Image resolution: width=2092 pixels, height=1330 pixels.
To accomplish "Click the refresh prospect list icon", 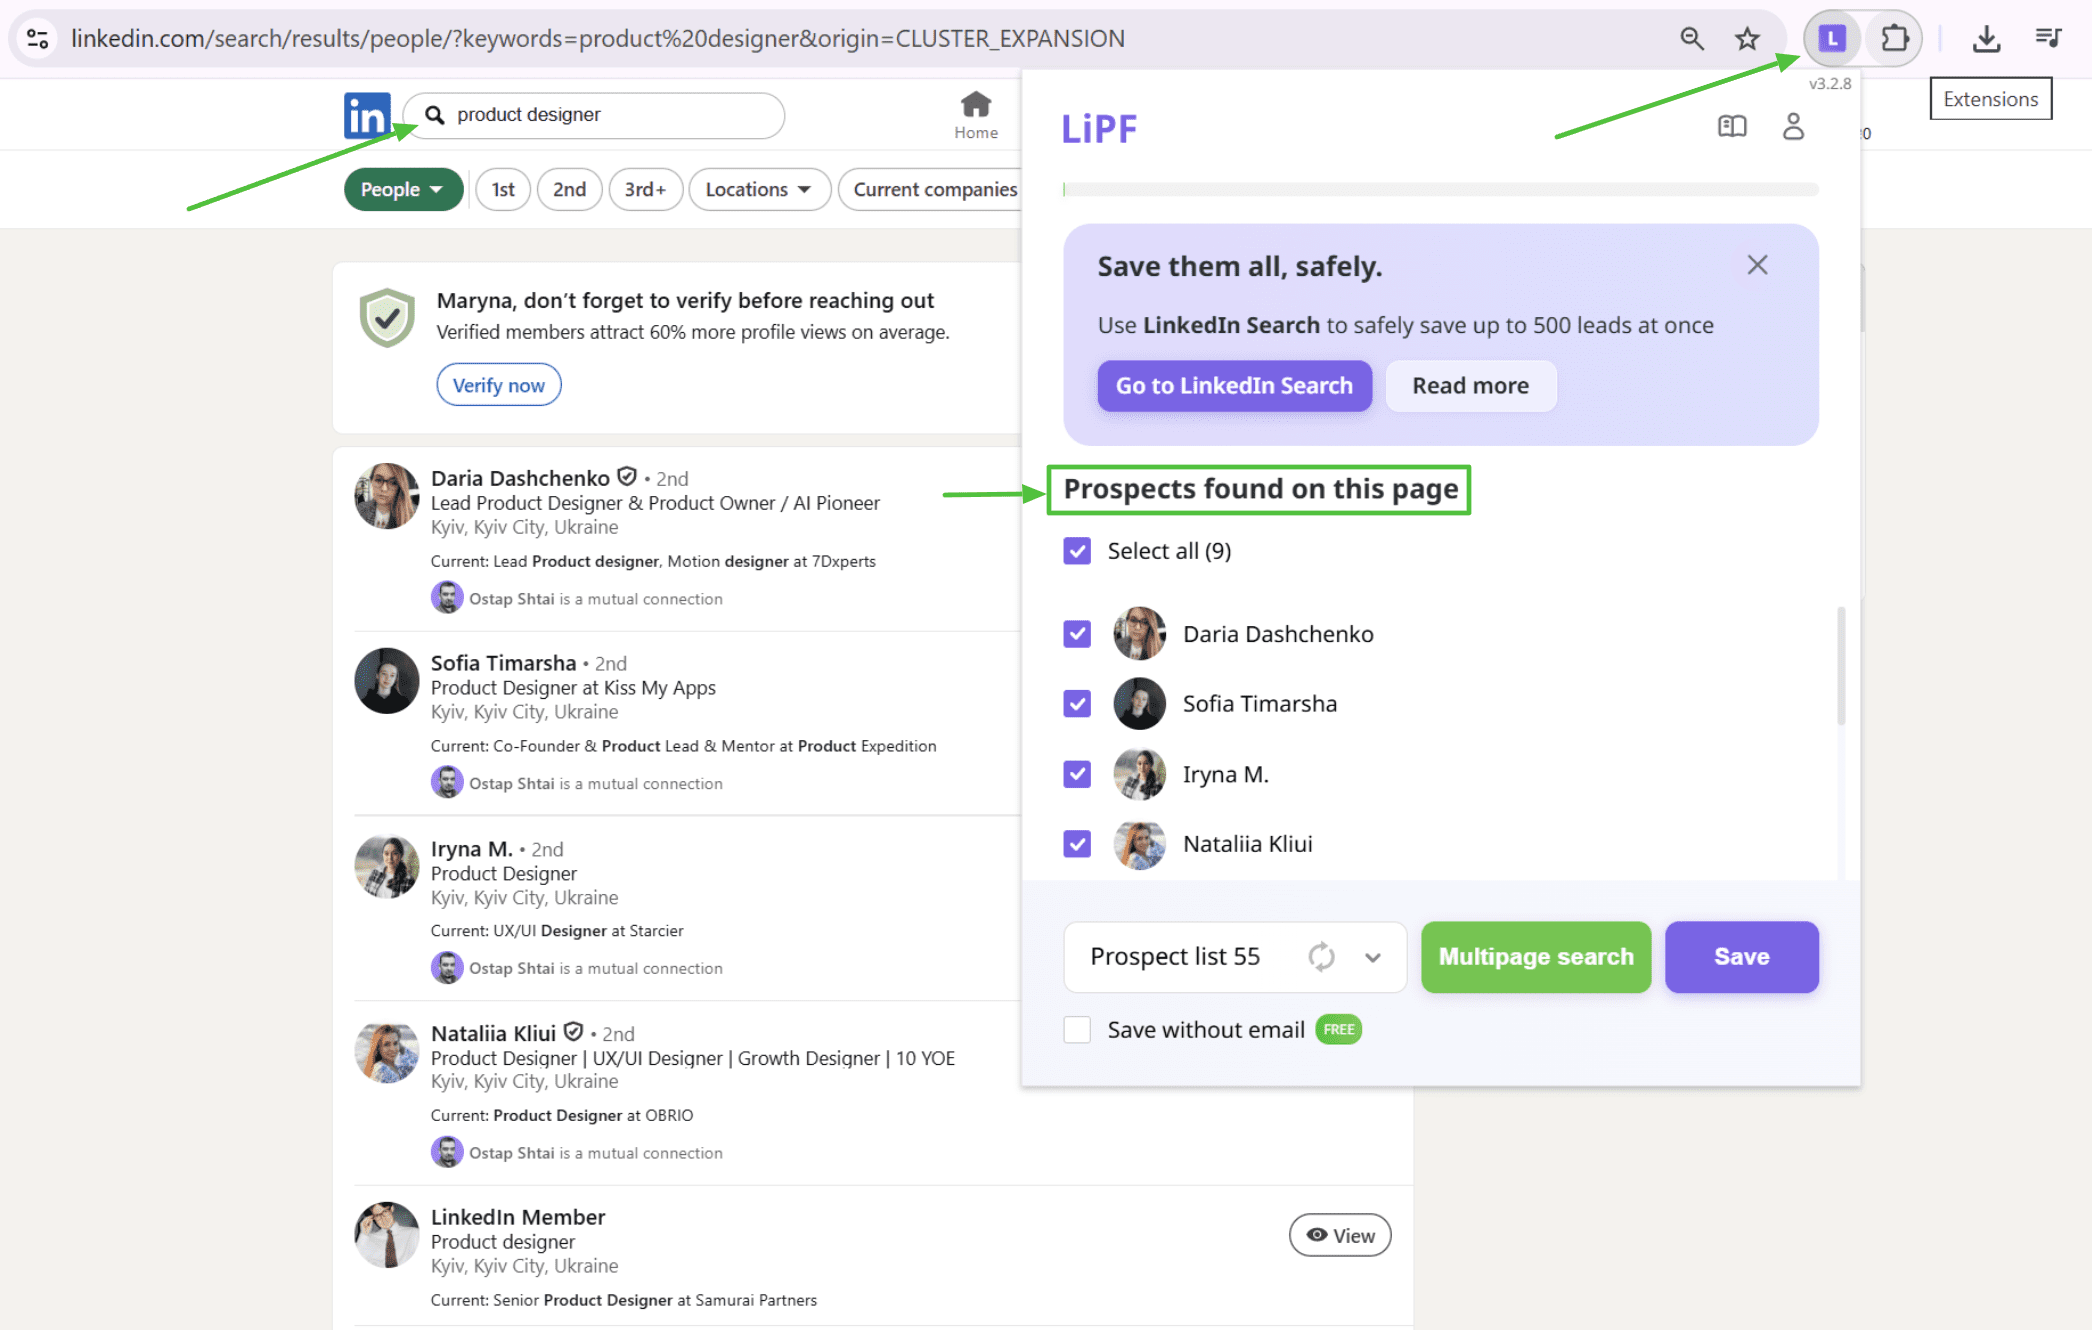I will pyautogui.click(x=1321, y=957).
